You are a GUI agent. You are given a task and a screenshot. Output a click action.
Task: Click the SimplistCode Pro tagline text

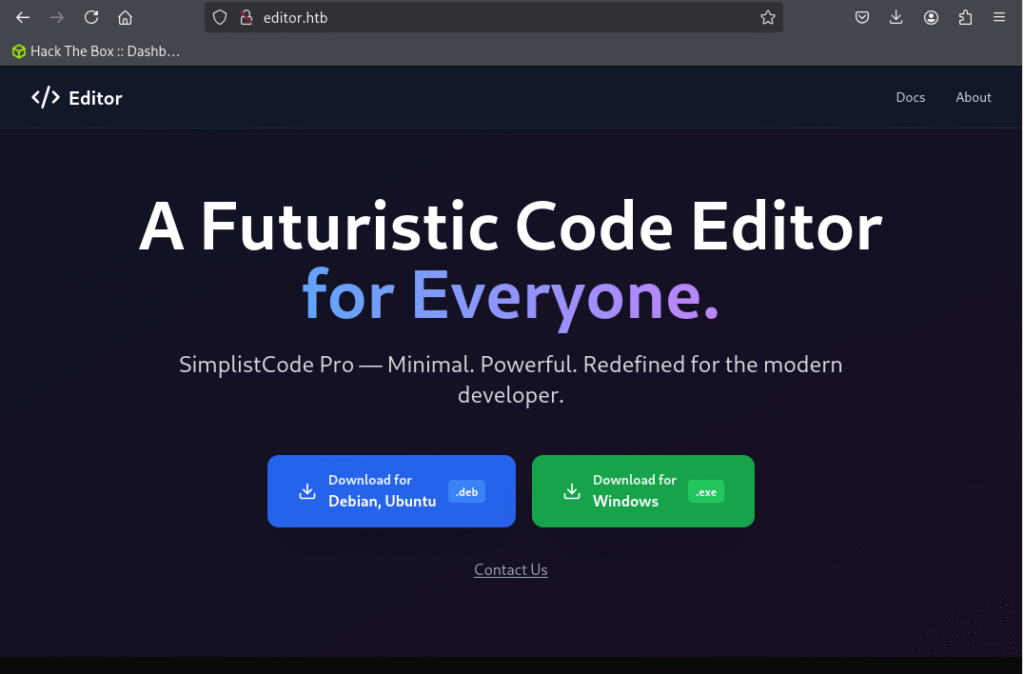[511, 379]
